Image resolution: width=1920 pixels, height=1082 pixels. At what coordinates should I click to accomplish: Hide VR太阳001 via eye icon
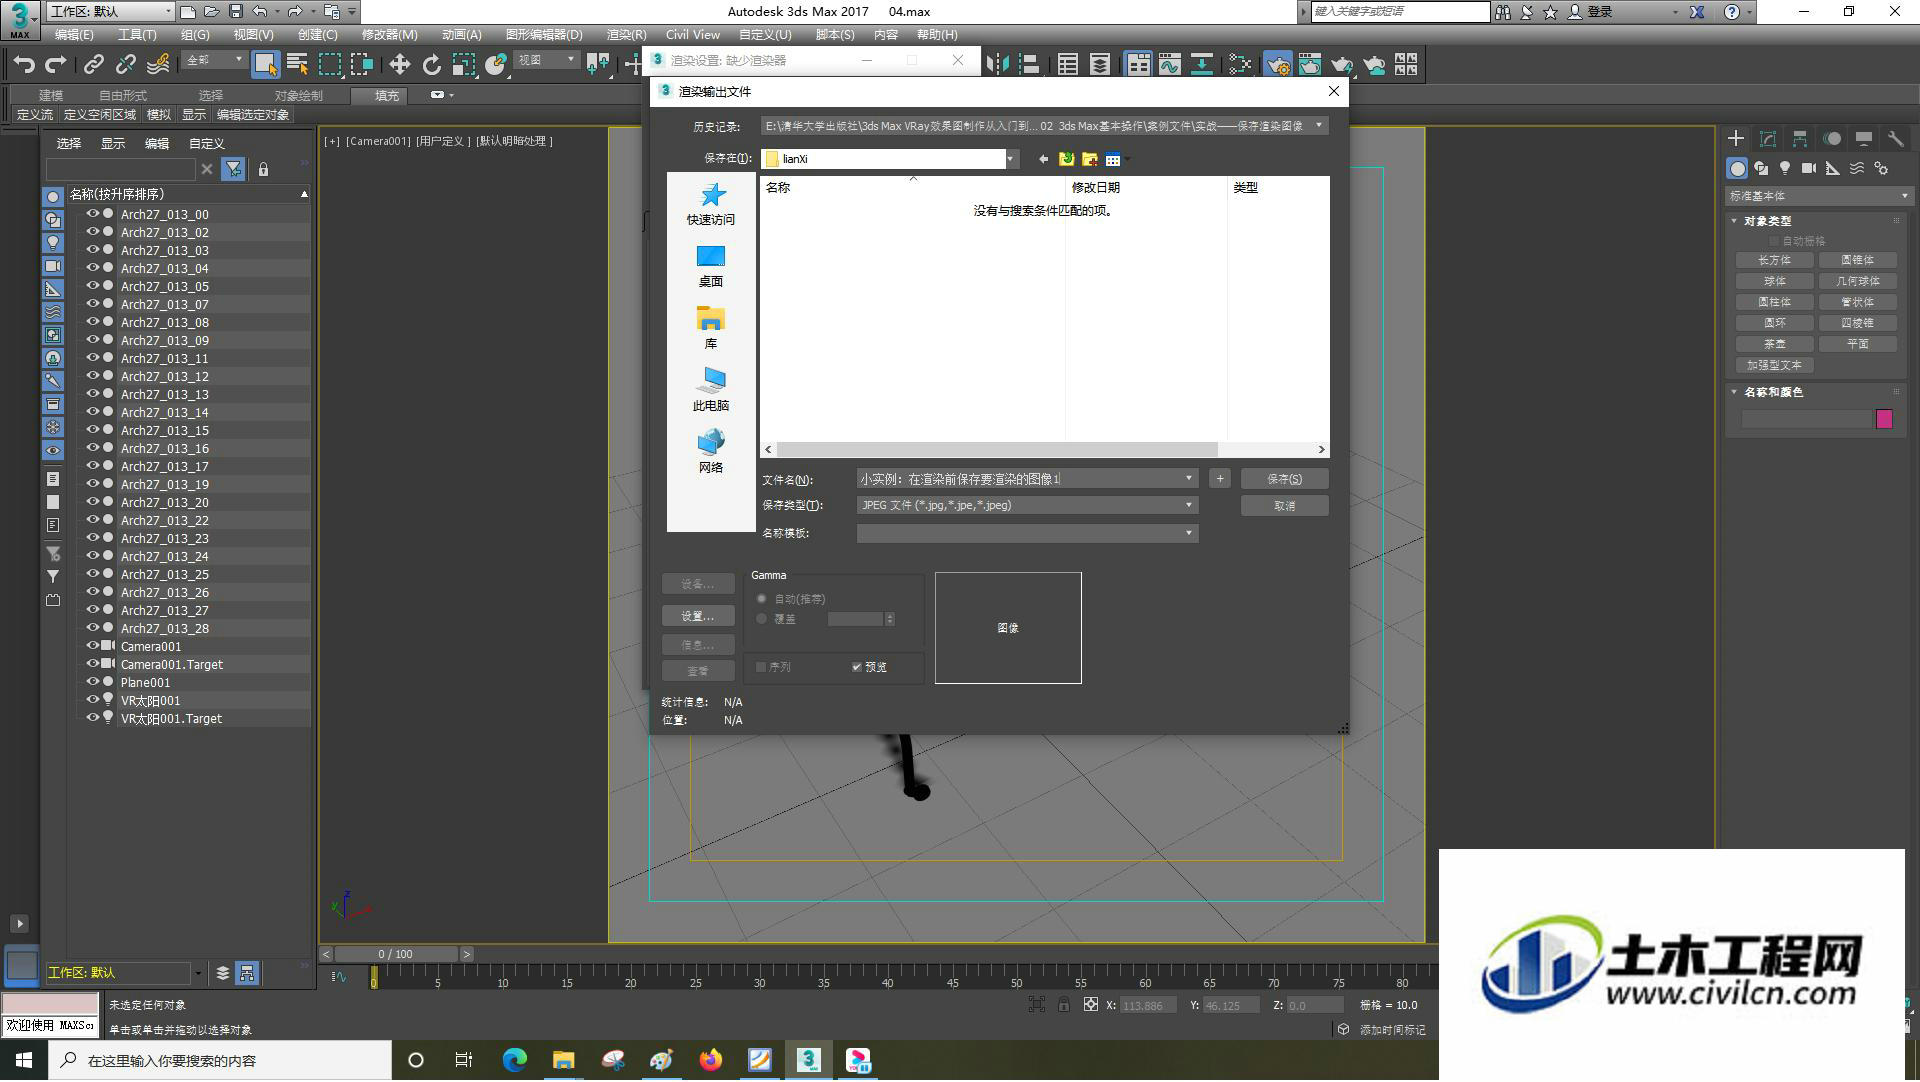pos(92,700)
